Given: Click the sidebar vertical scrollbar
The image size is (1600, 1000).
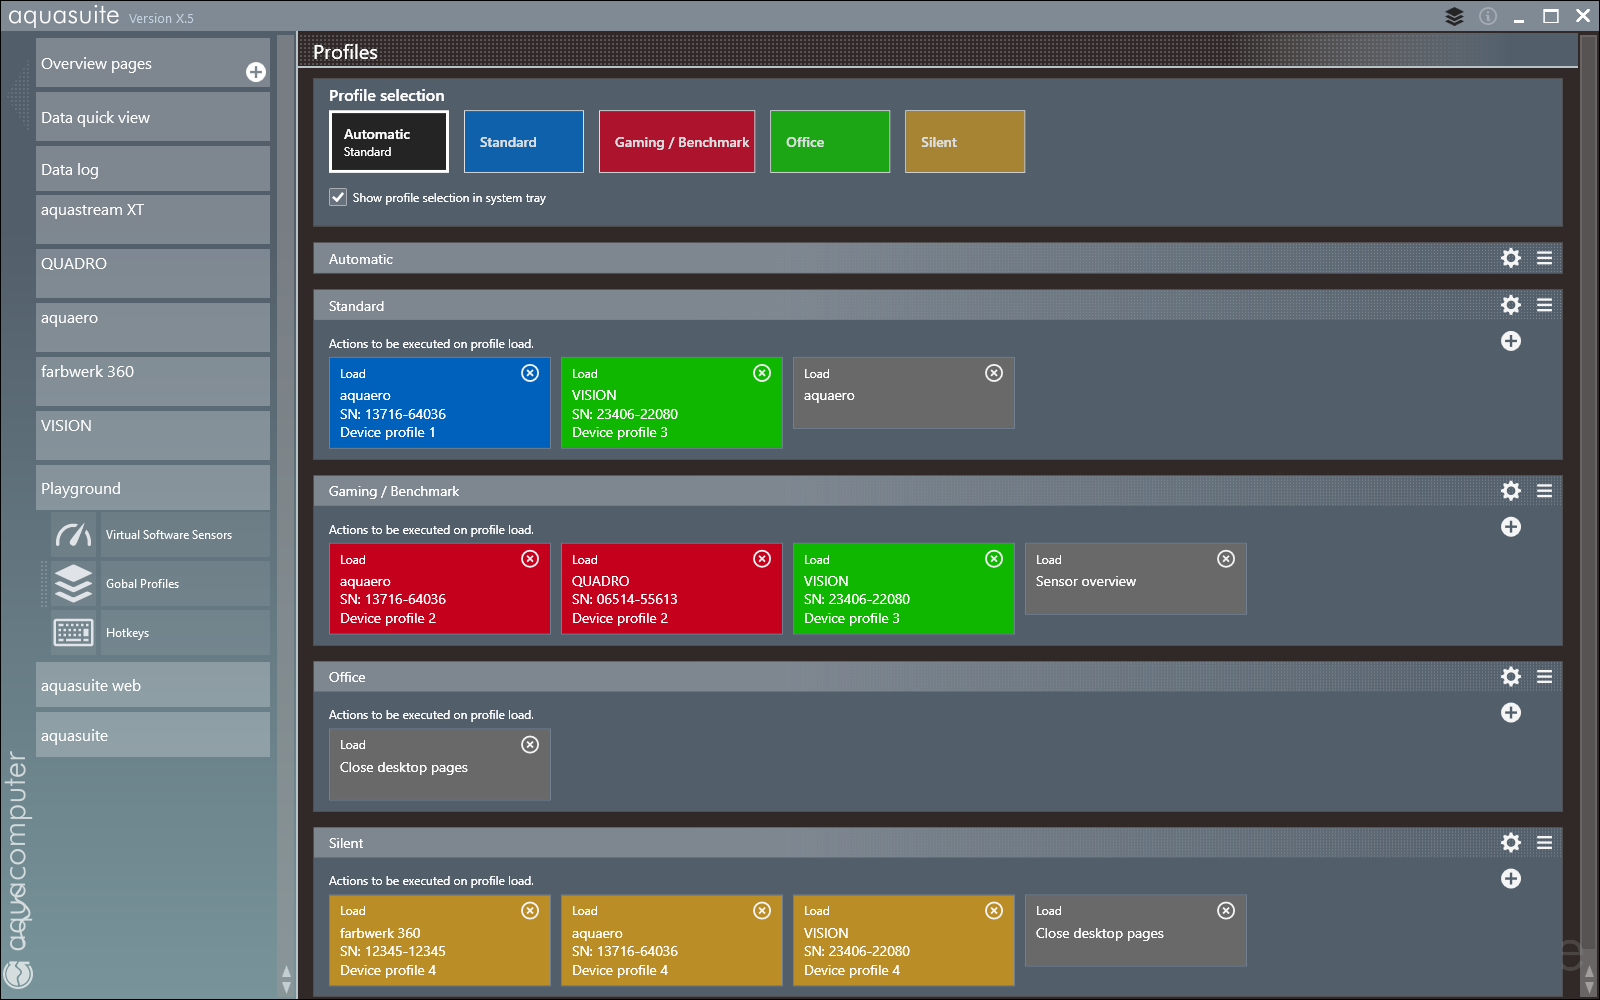Looking at the screenshot, I should tap(287, 515).
